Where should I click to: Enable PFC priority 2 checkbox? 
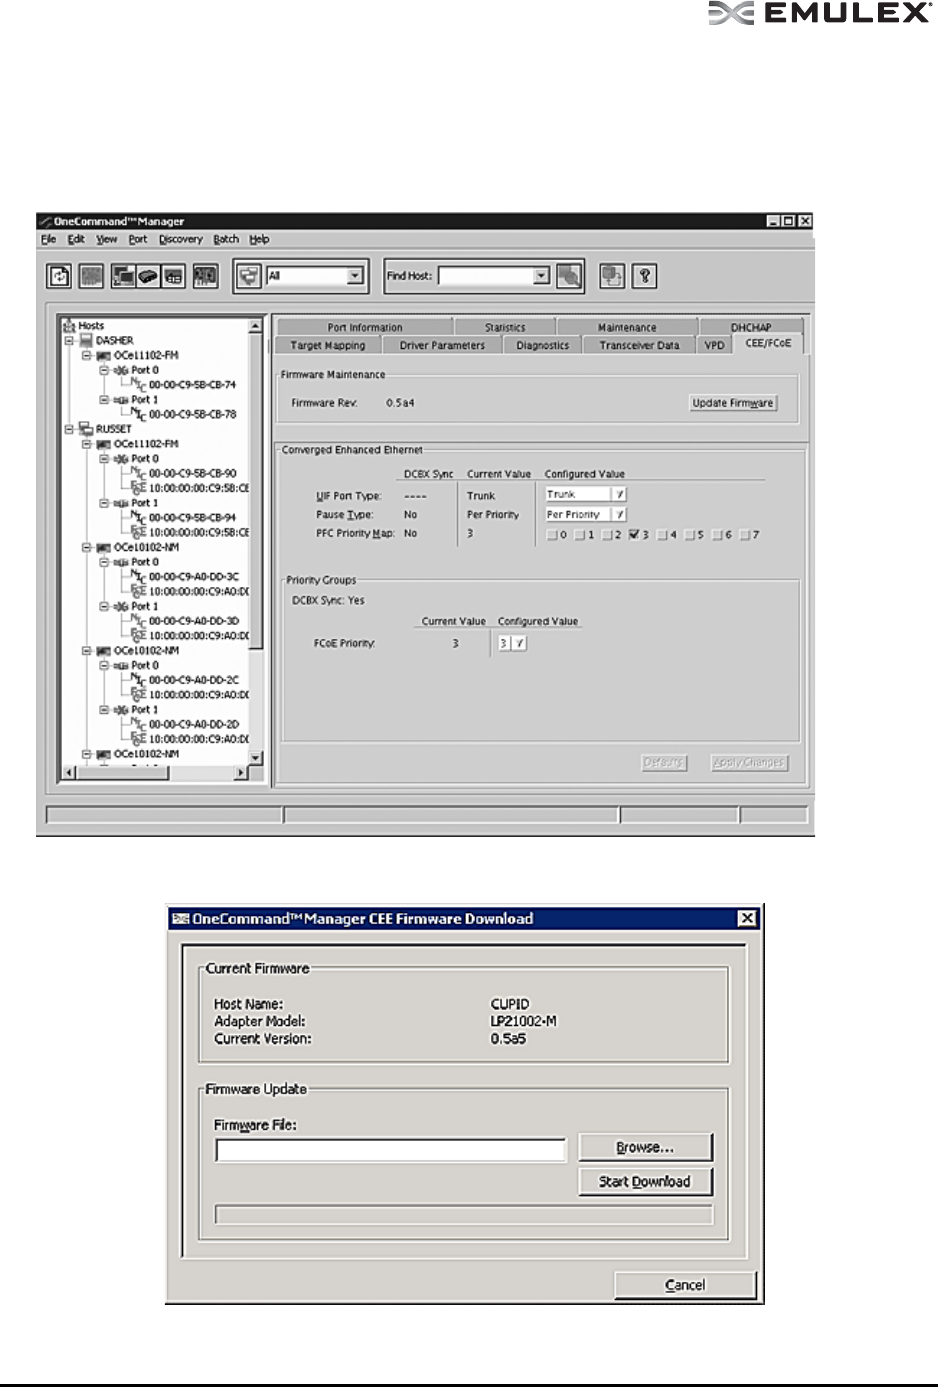[x=608, y=535]
